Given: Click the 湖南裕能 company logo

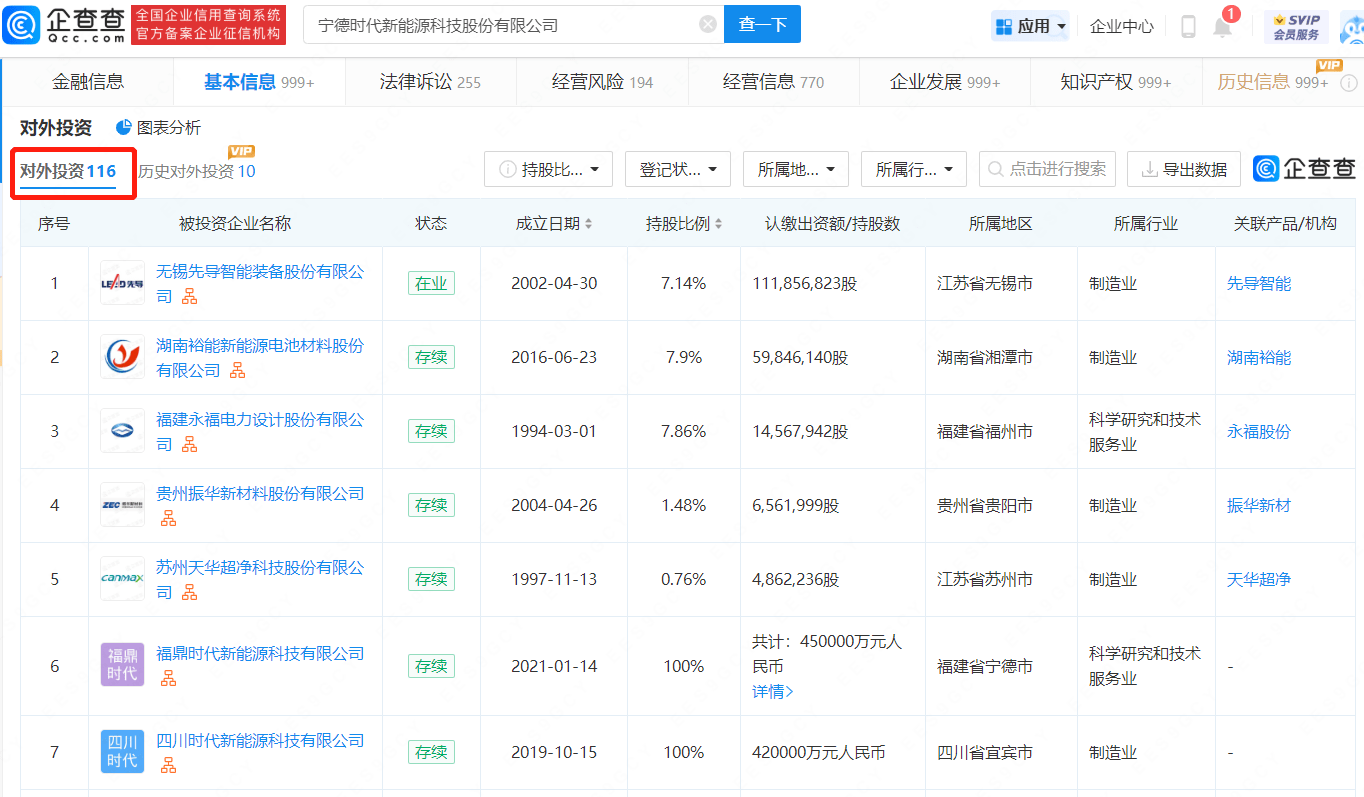Looking at the screenshot, I should click(x=122, y=357).
